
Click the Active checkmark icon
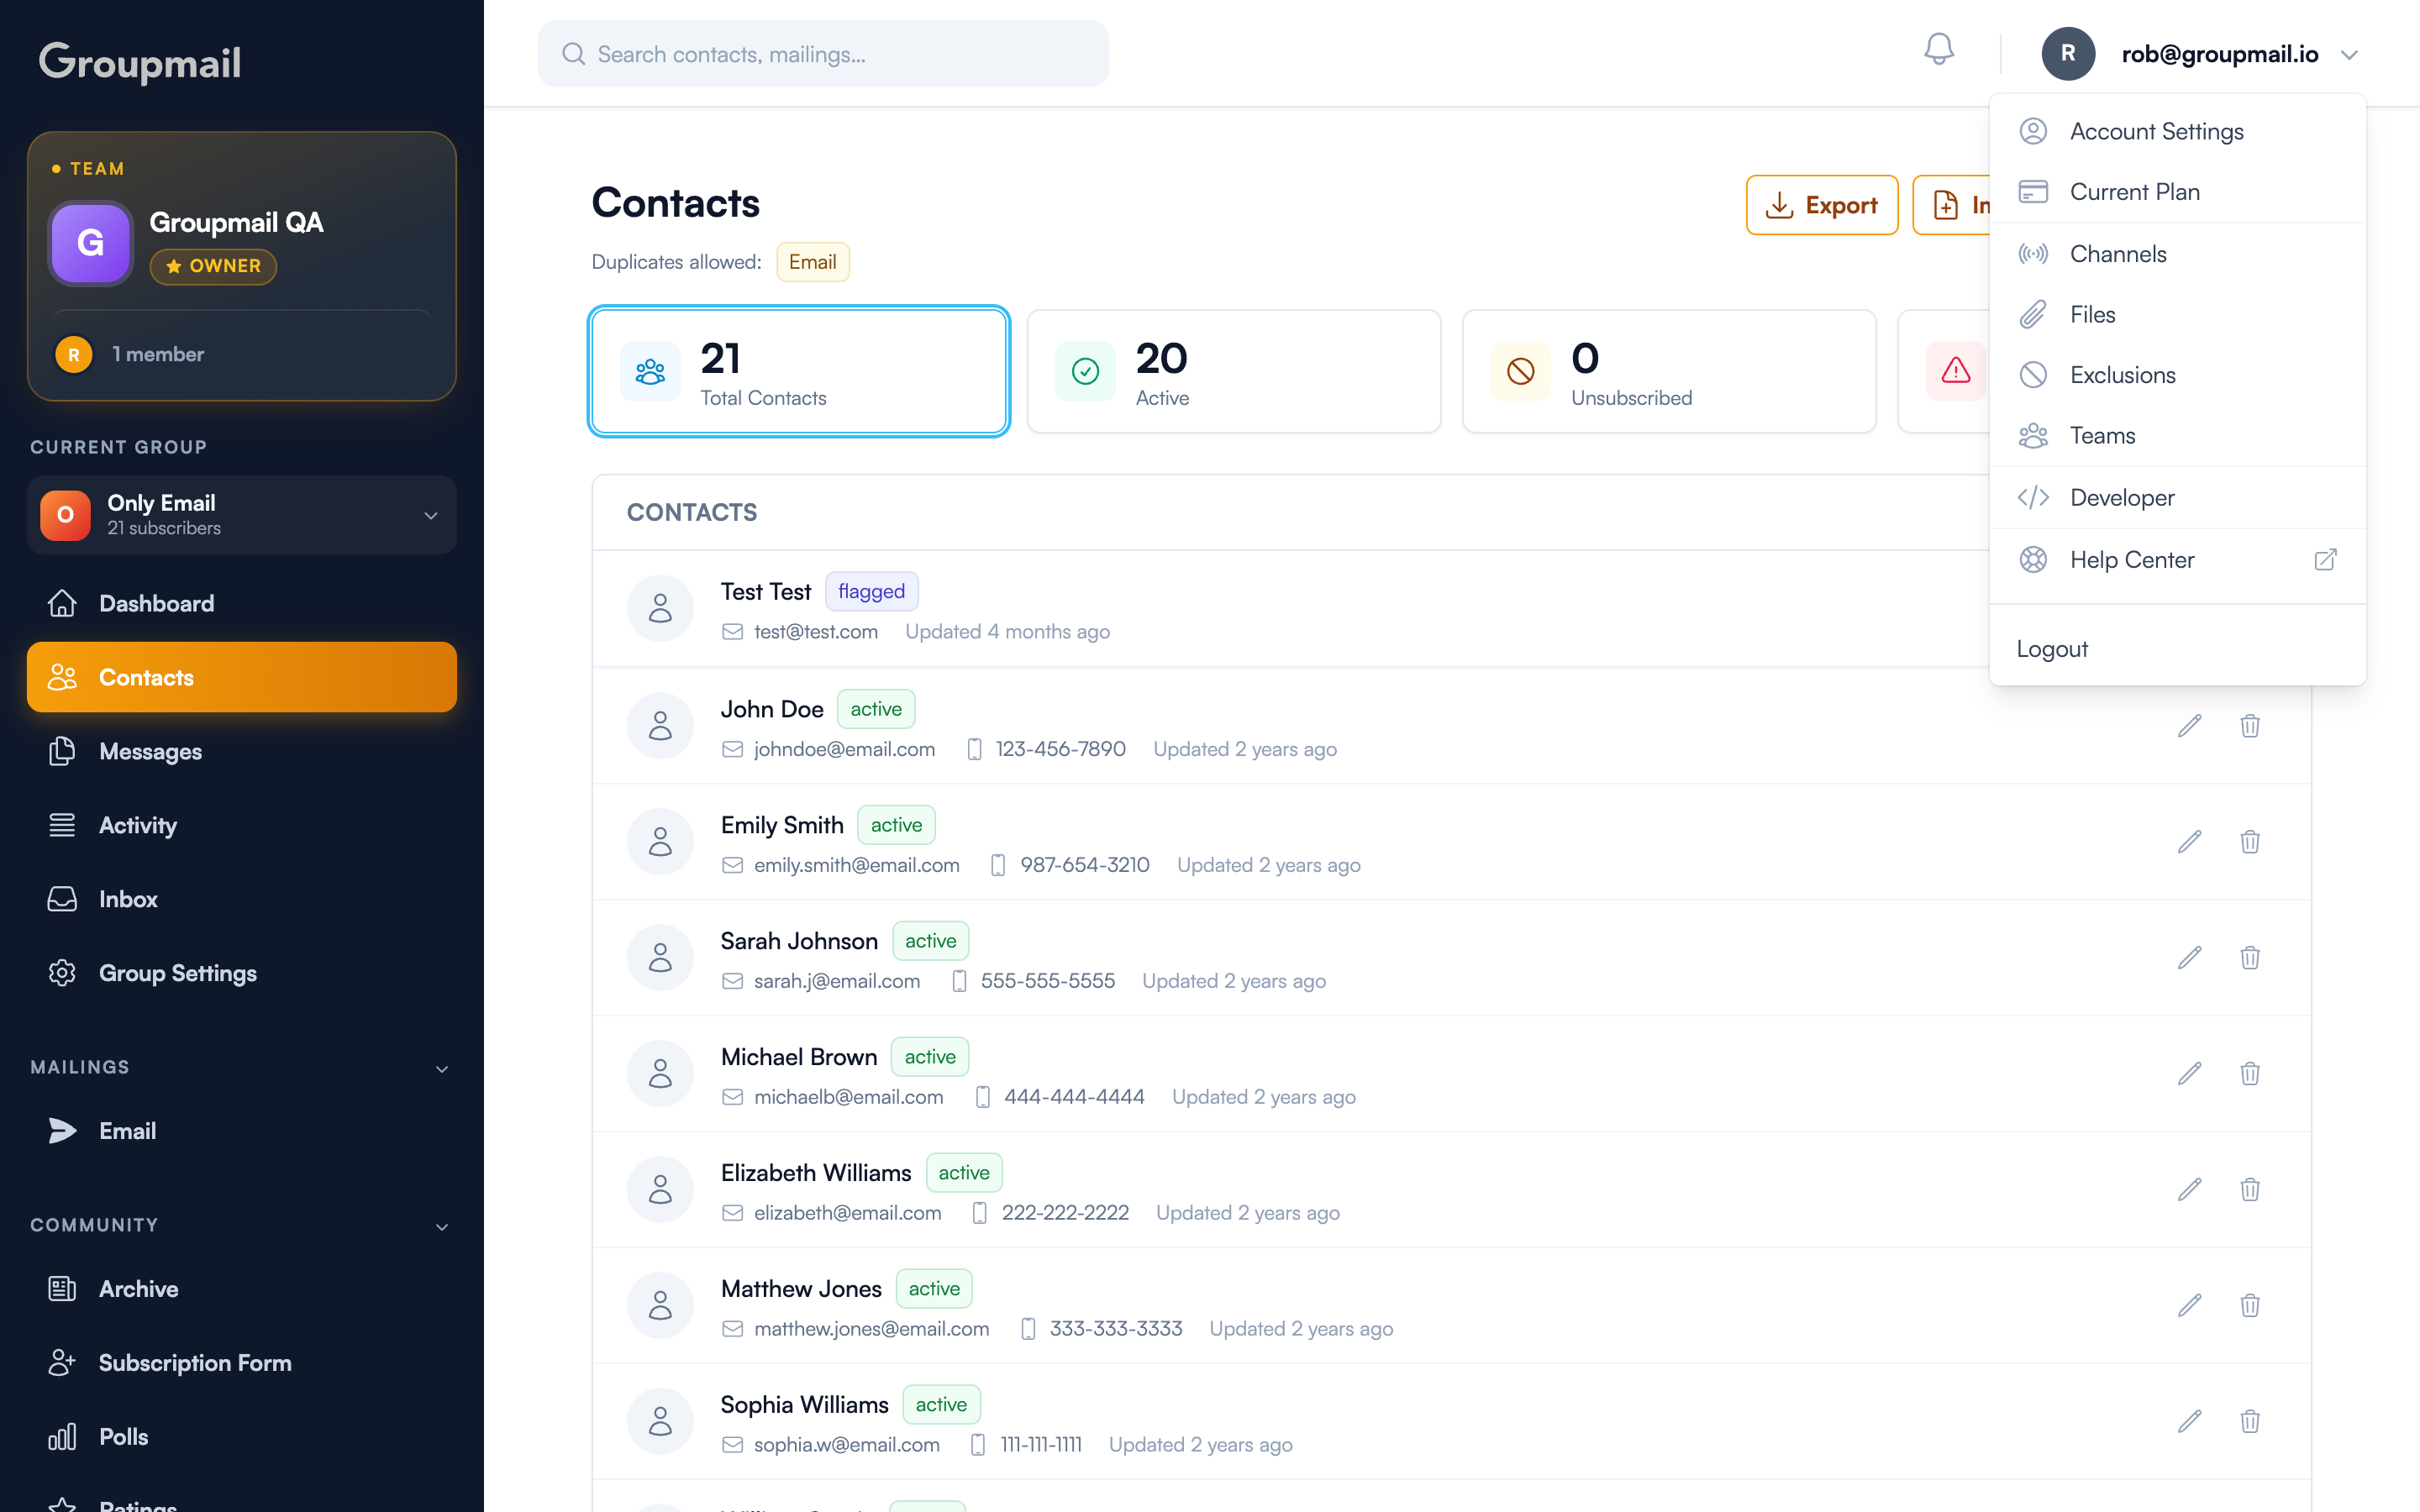point(1085,372)
